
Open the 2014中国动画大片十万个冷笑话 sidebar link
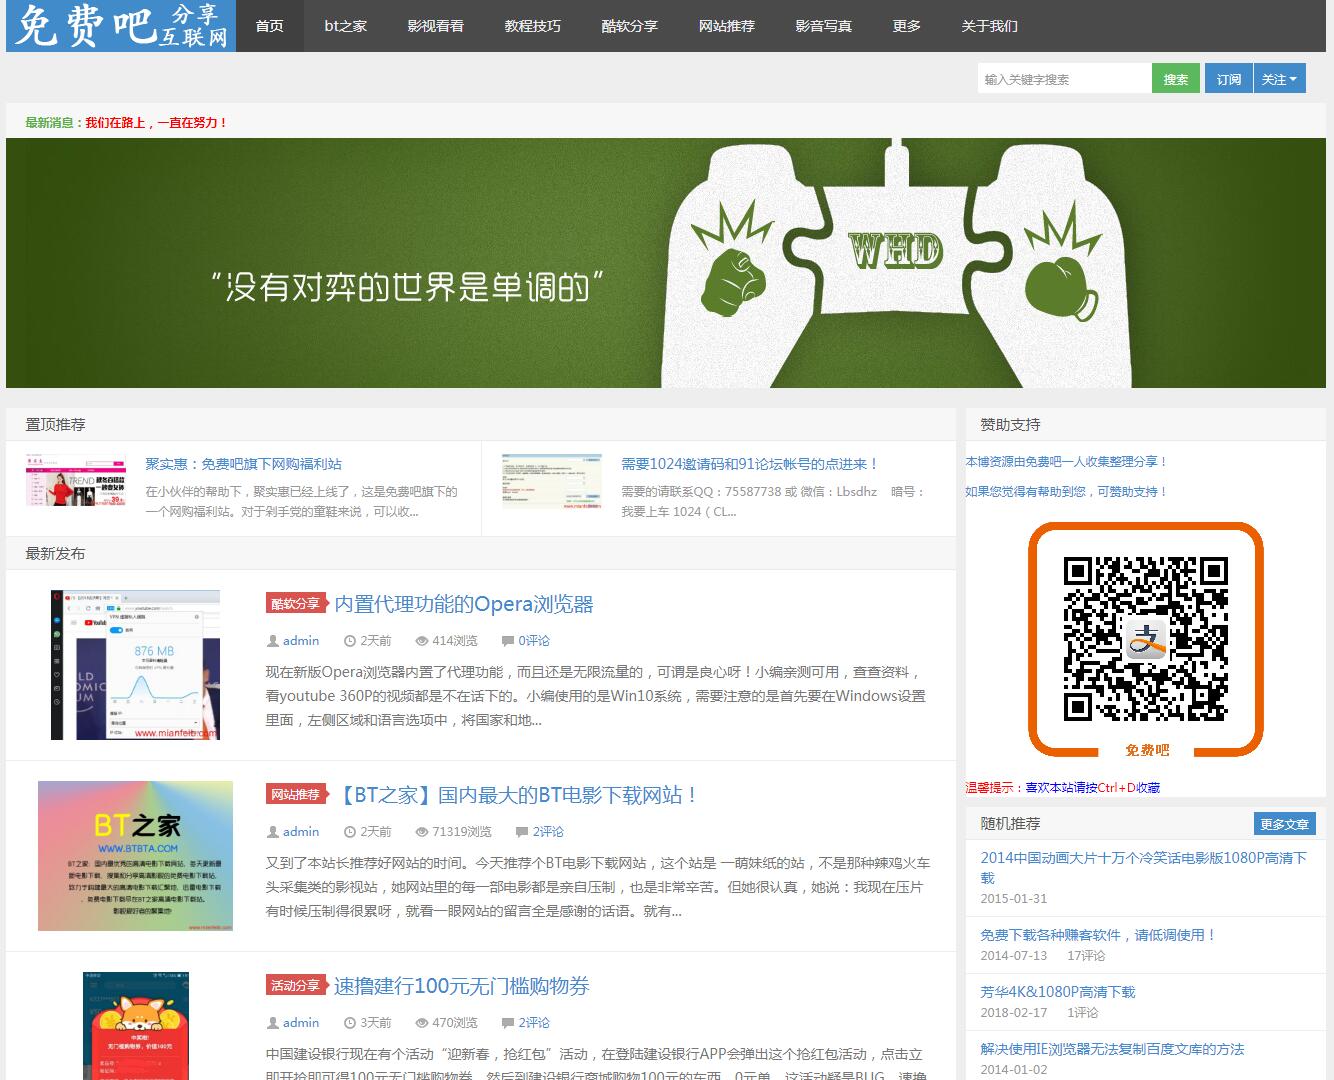coord(1144,867)
